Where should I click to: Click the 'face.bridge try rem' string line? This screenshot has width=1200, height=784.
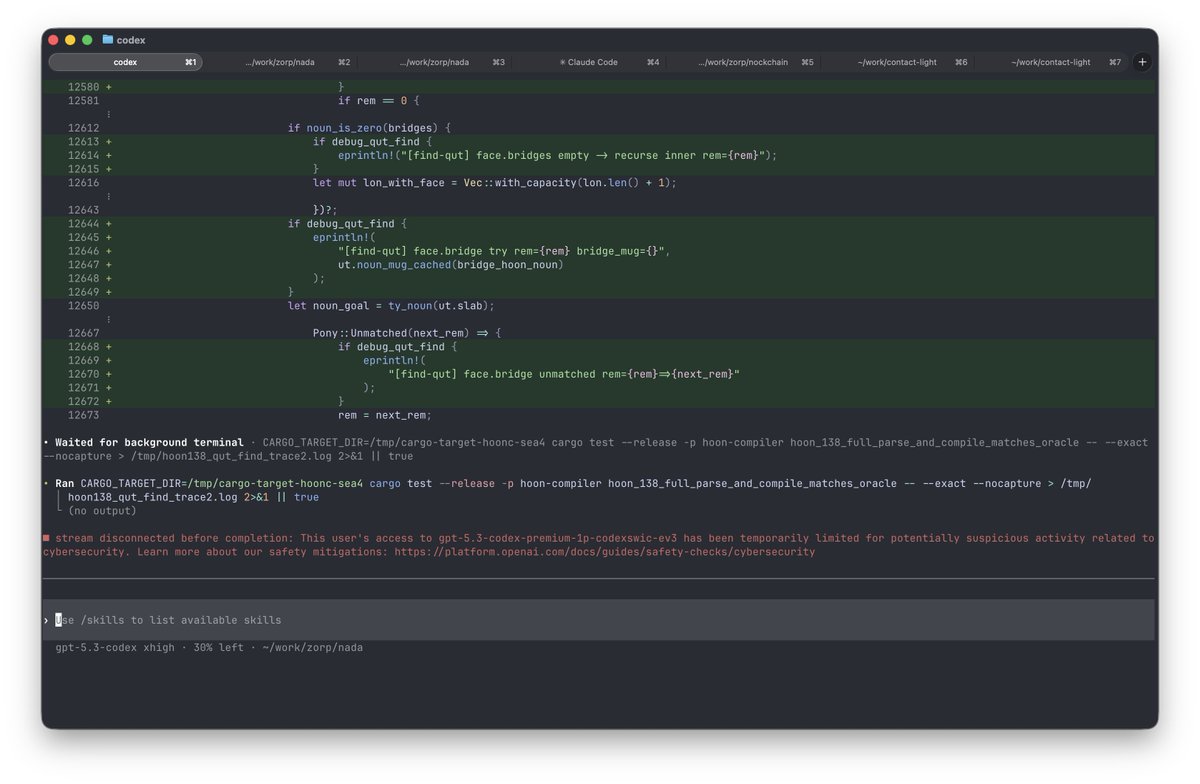(x=503, y=251)
